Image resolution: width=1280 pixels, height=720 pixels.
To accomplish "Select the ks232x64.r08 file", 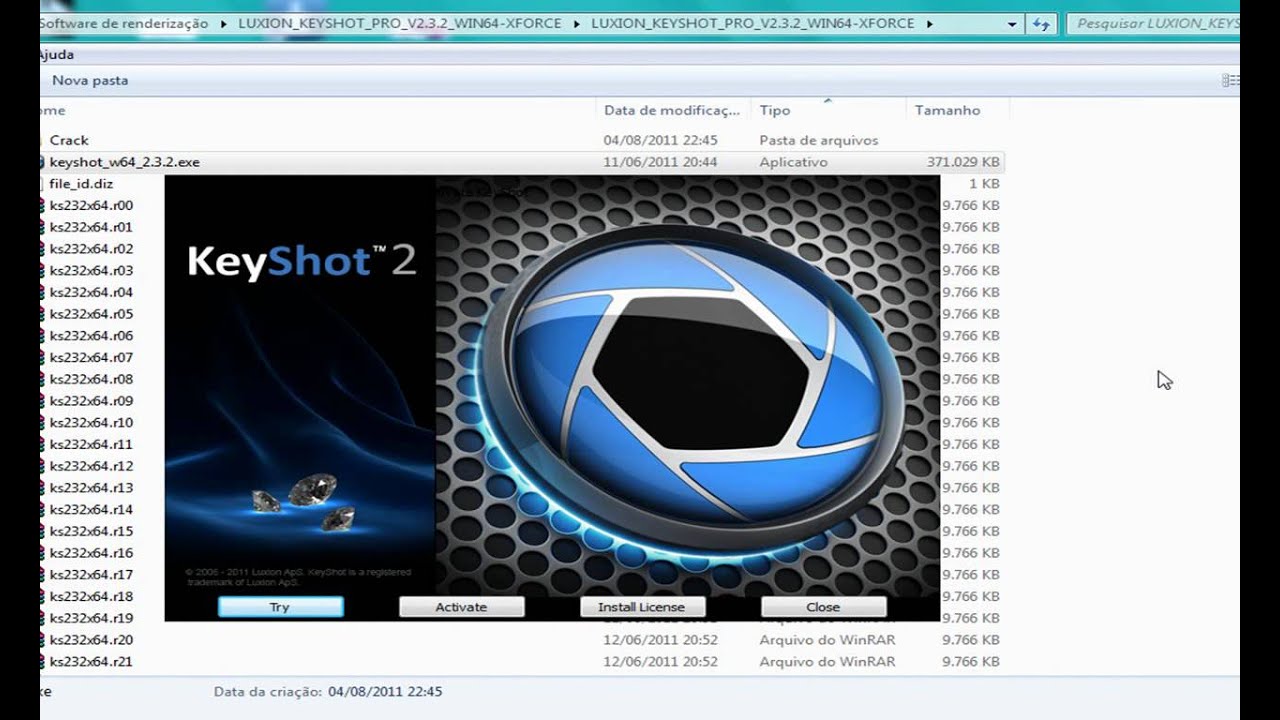I will 91,379.
